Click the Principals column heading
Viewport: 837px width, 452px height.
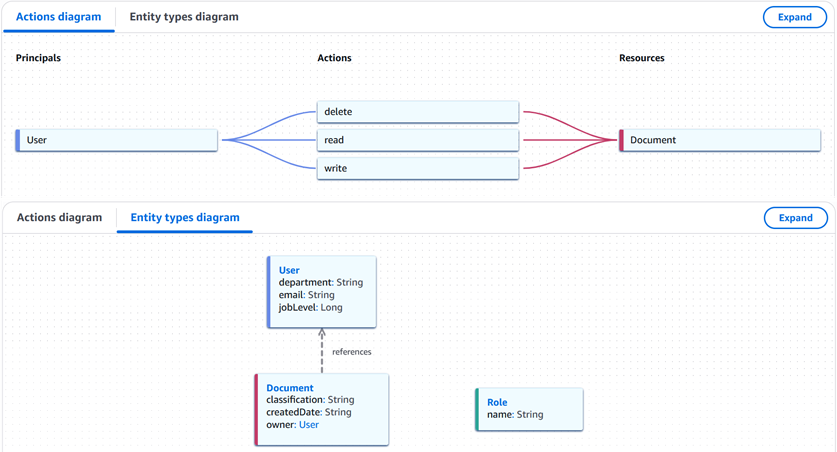click(x=38, y=58)
